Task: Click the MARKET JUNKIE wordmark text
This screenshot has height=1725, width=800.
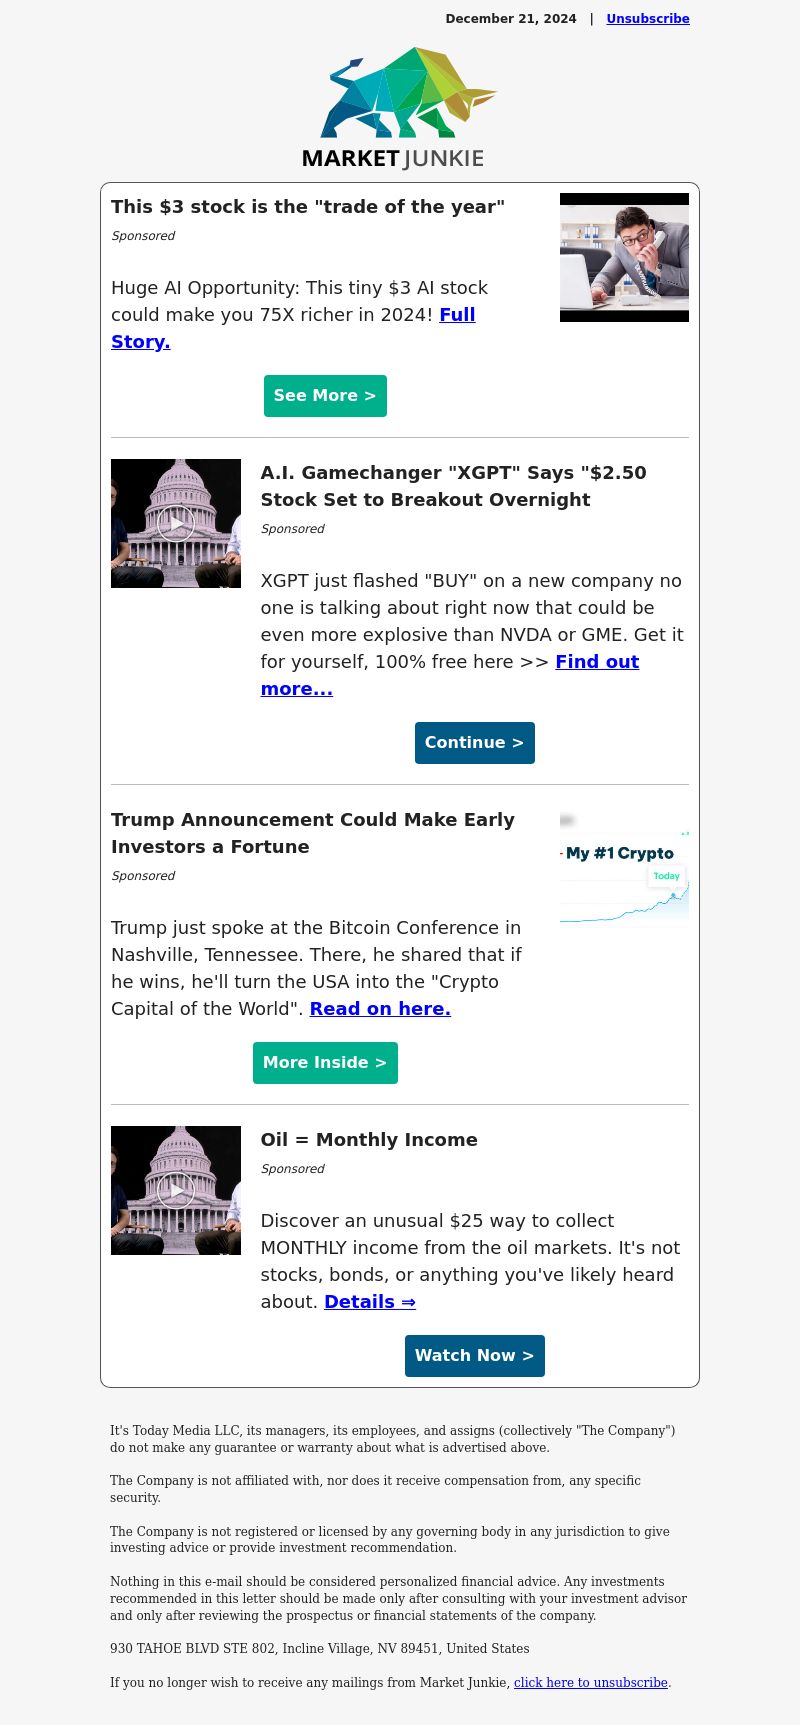Action: 393,158
